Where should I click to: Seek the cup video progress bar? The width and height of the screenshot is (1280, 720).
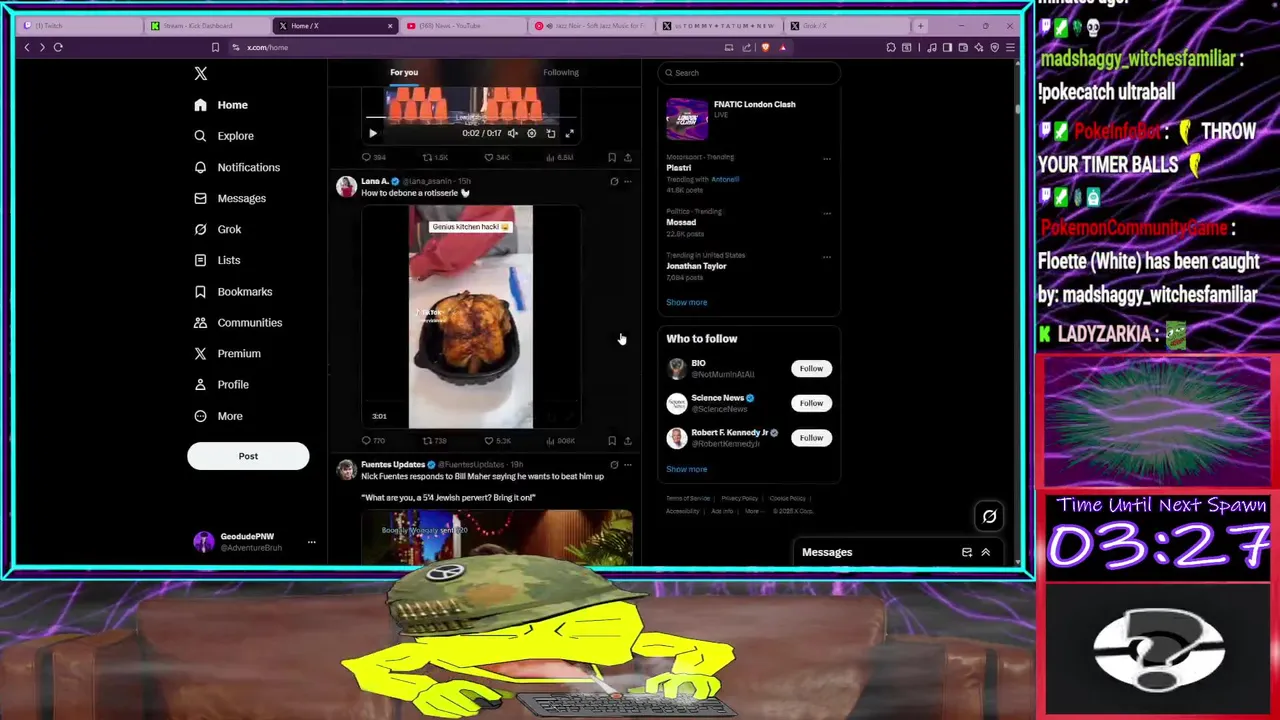470,118
